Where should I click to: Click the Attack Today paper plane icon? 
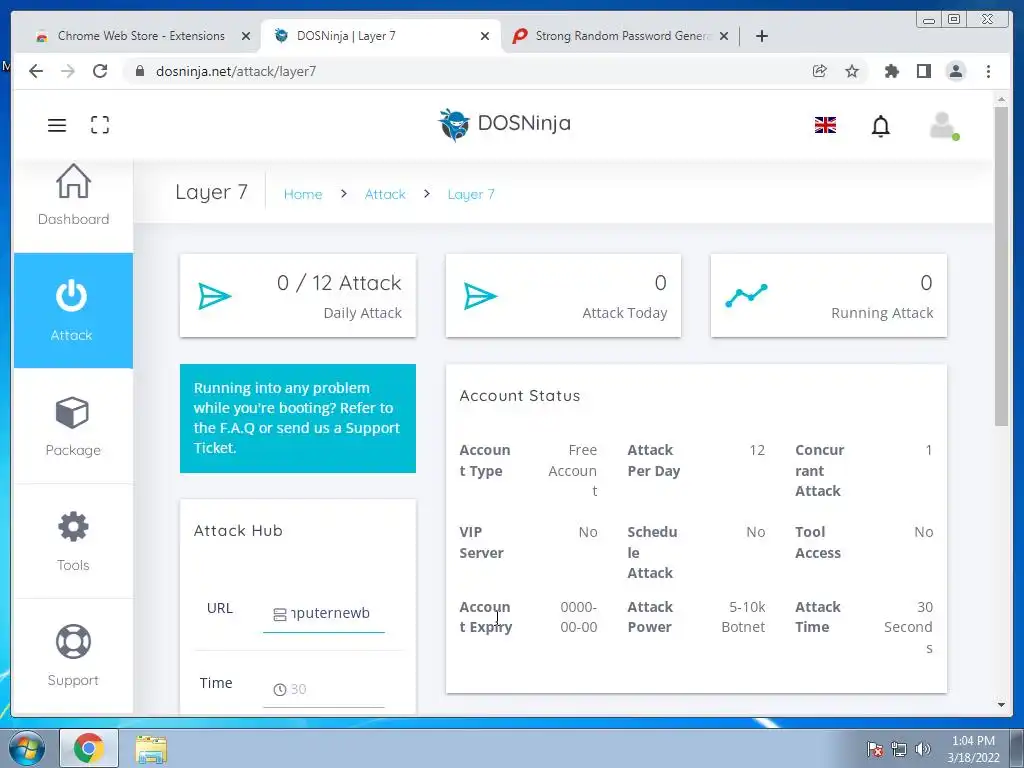click(480, 296)
